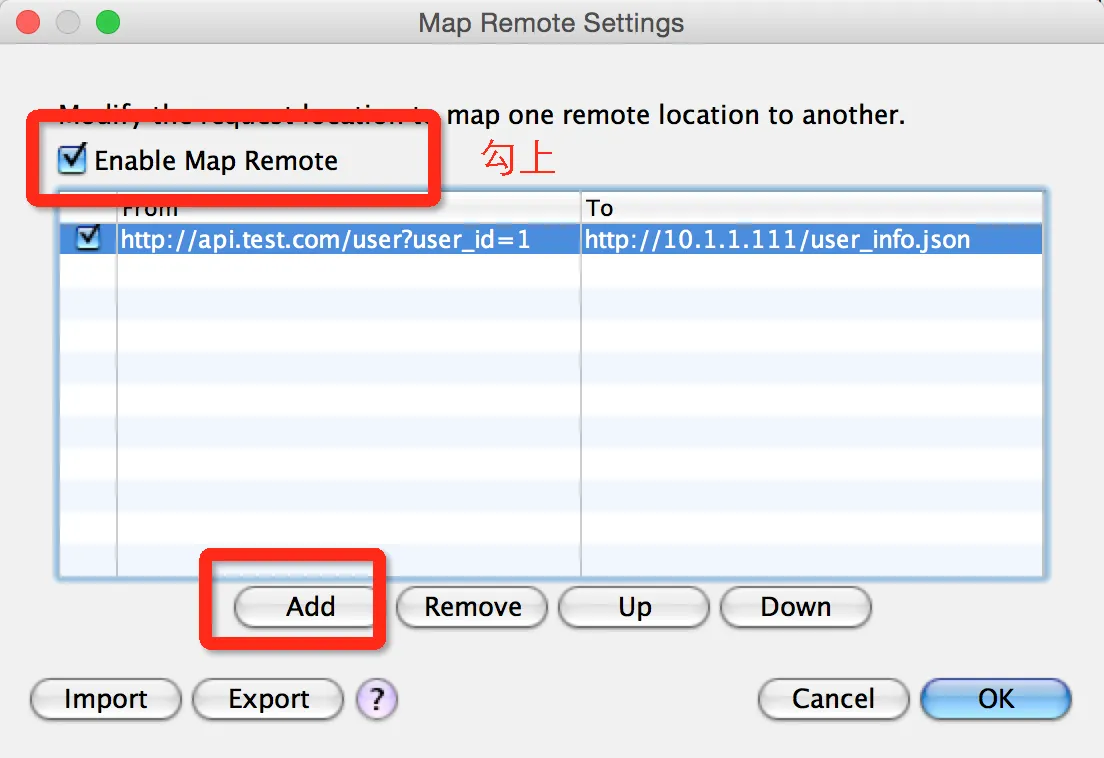Cancel the Map Remote Settings dialog
The height and width of the screenshot is (758, 1104).
tap(833, 699)
